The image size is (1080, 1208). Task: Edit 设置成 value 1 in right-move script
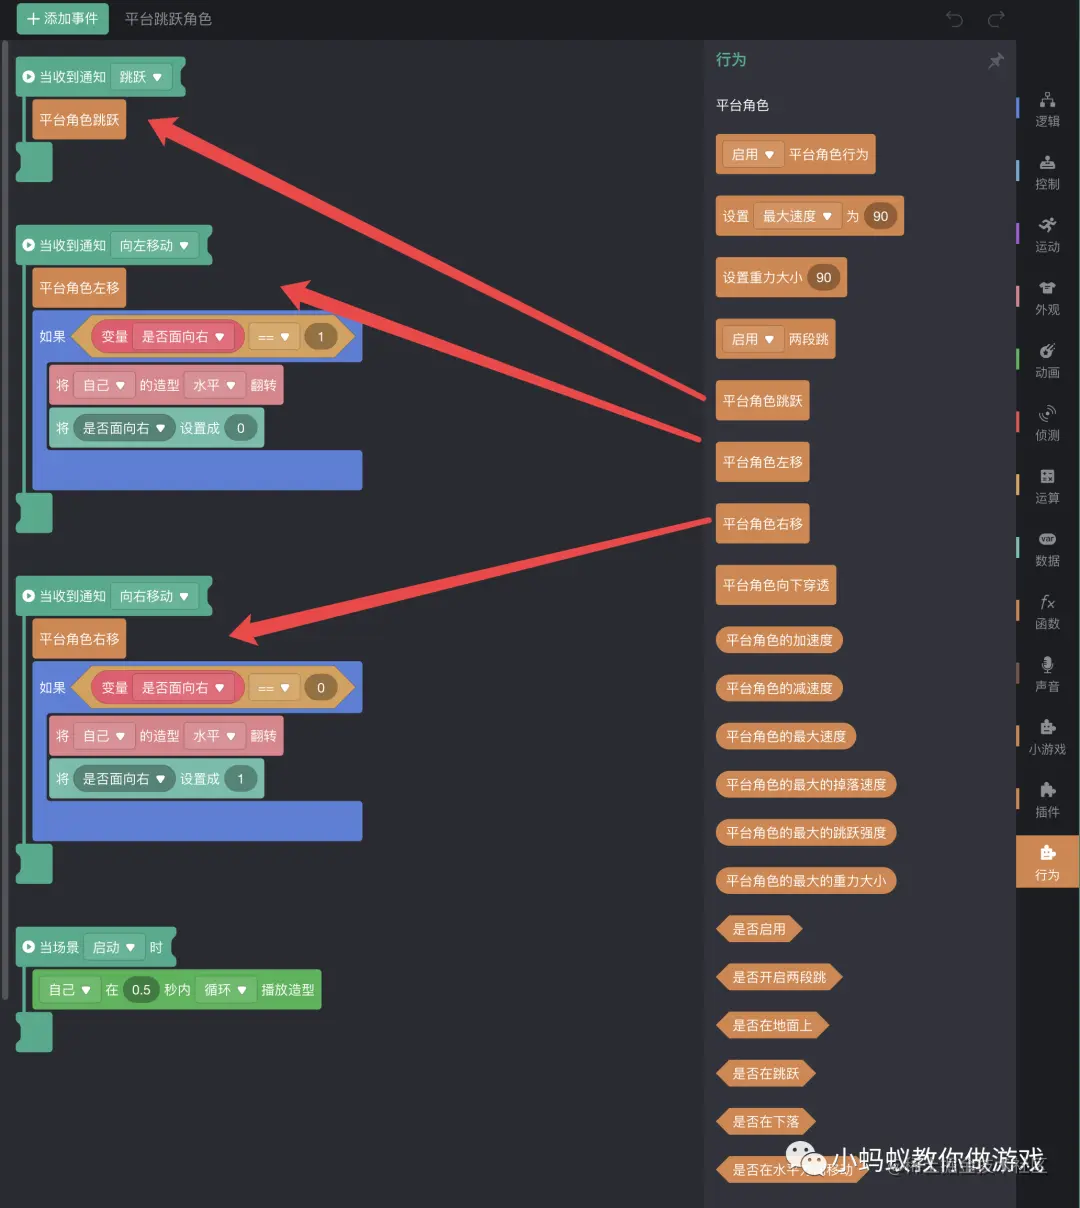240,779
